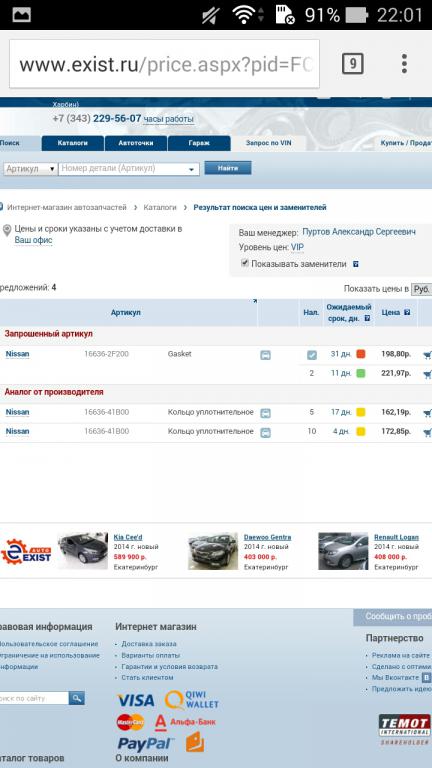
Task: Open the browser three-dot overflow menu
Action: point(404,64)
